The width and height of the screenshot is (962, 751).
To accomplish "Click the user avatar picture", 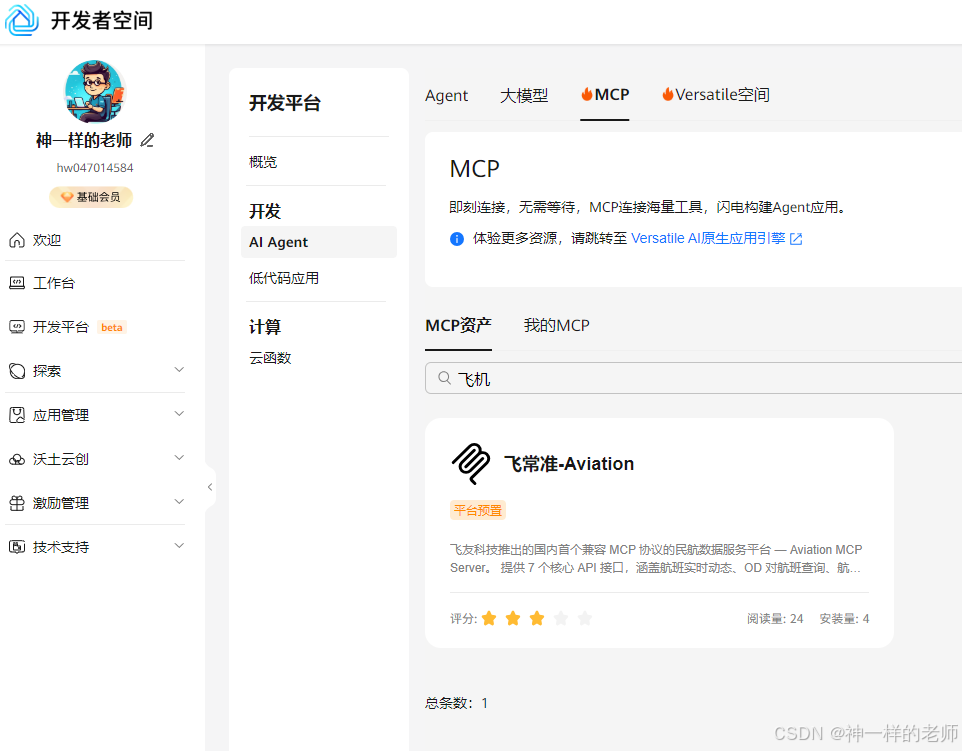I will point(94,91).
